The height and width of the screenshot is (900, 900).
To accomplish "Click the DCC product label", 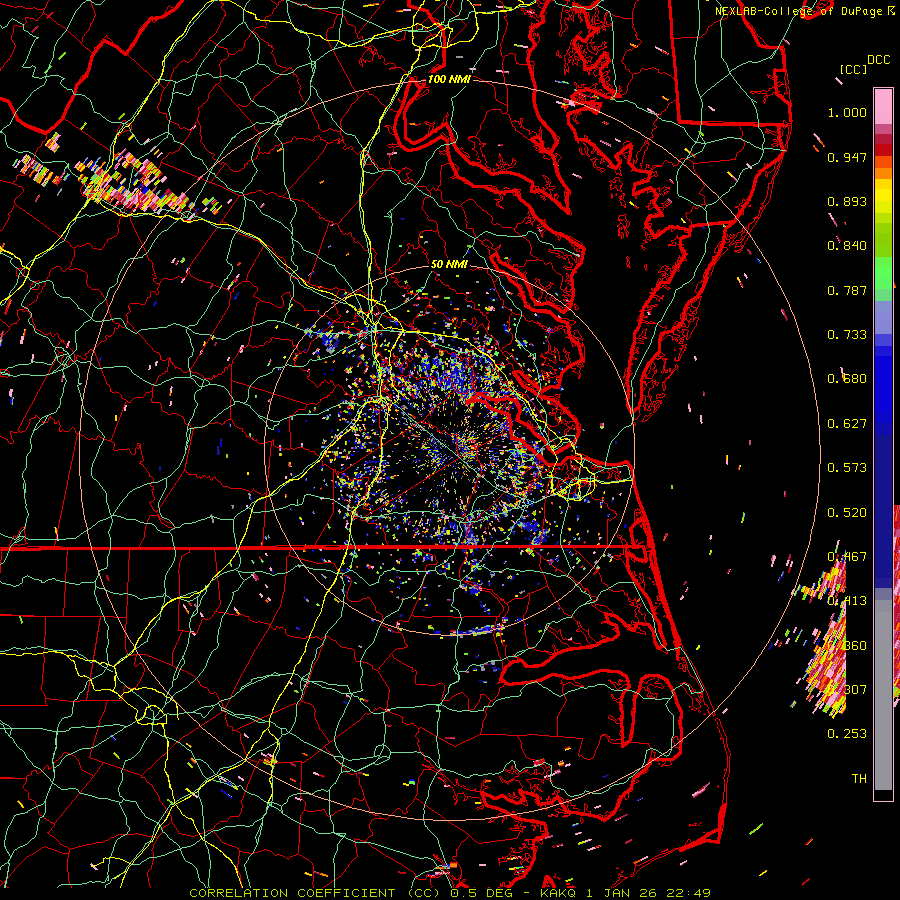I will coord(879,60).
